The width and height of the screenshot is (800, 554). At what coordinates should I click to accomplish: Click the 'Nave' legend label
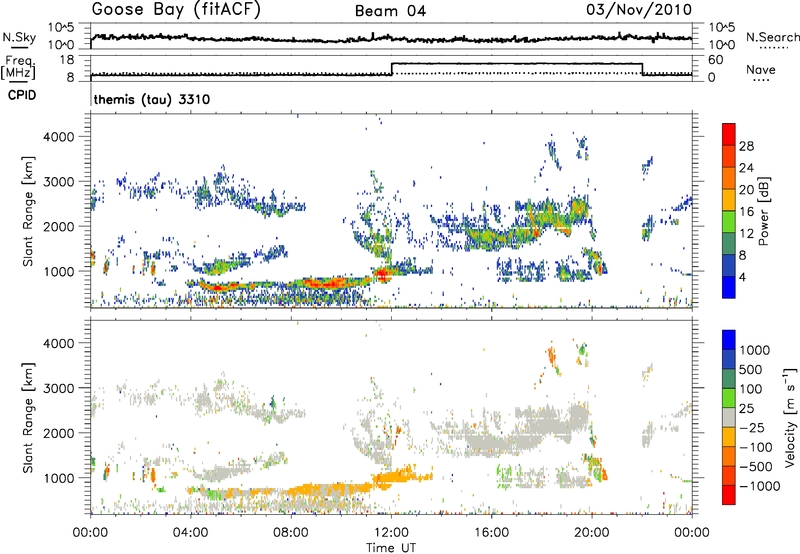(x=761, y=69)
